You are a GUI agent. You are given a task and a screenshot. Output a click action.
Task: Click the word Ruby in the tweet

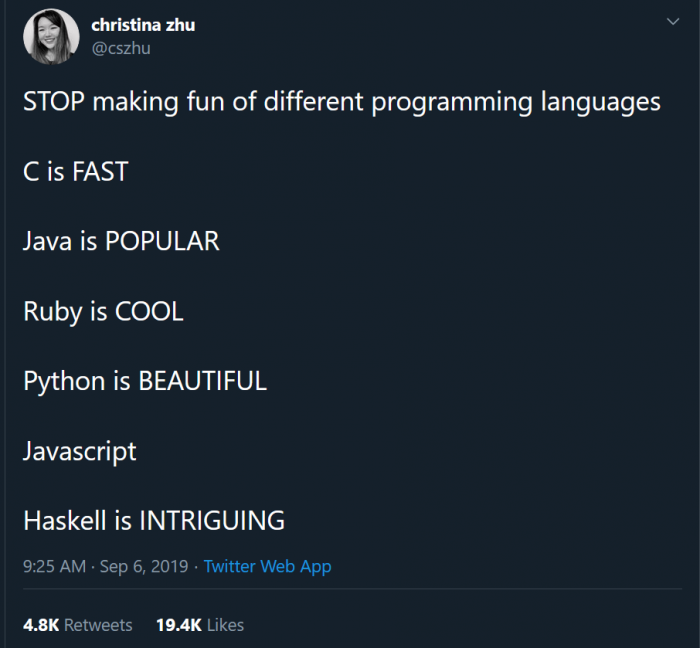click(53, 311)
